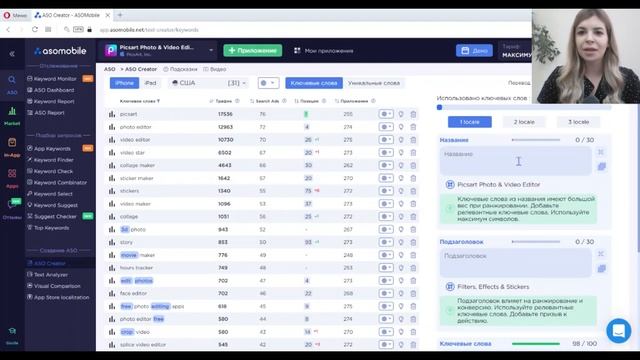Clear the subtitle field with X icon
640x360 pixels.
click(x=601, y=254)
